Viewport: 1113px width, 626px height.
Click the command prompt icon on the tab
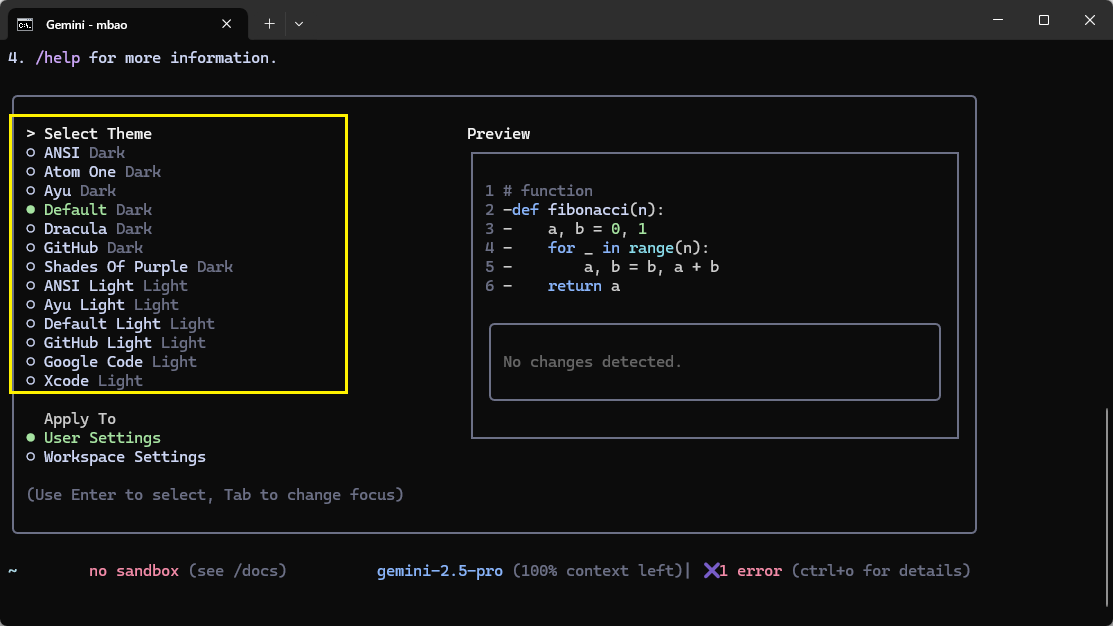click(23, 22)
